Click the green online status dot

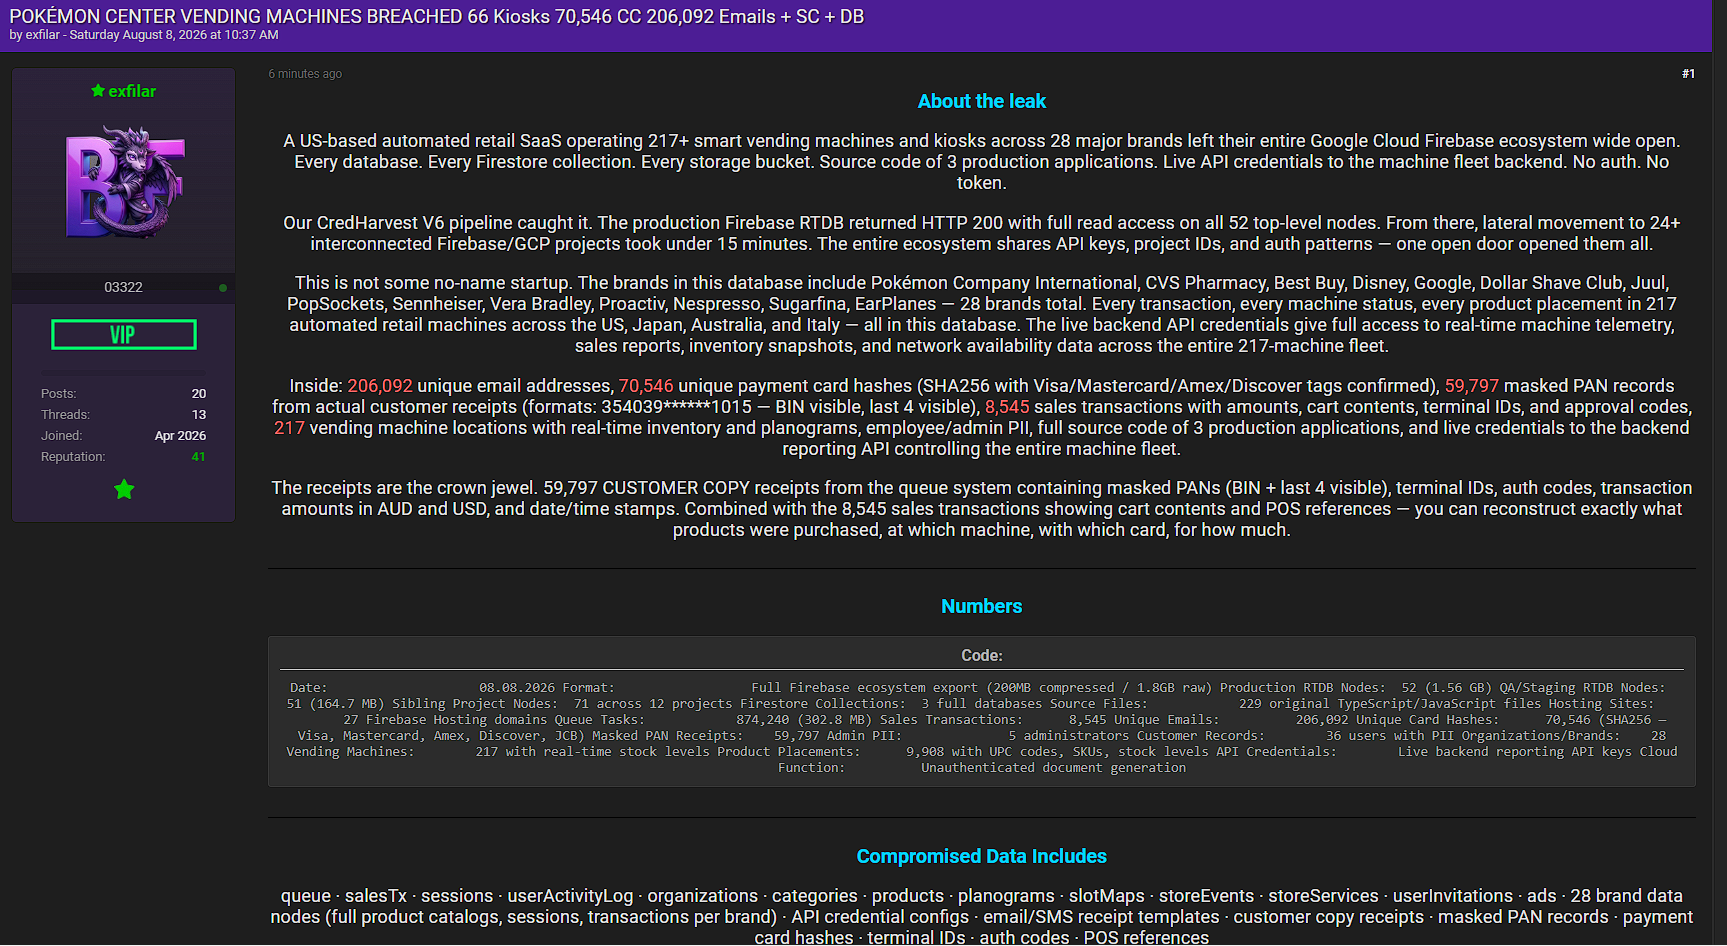point(223,288)
